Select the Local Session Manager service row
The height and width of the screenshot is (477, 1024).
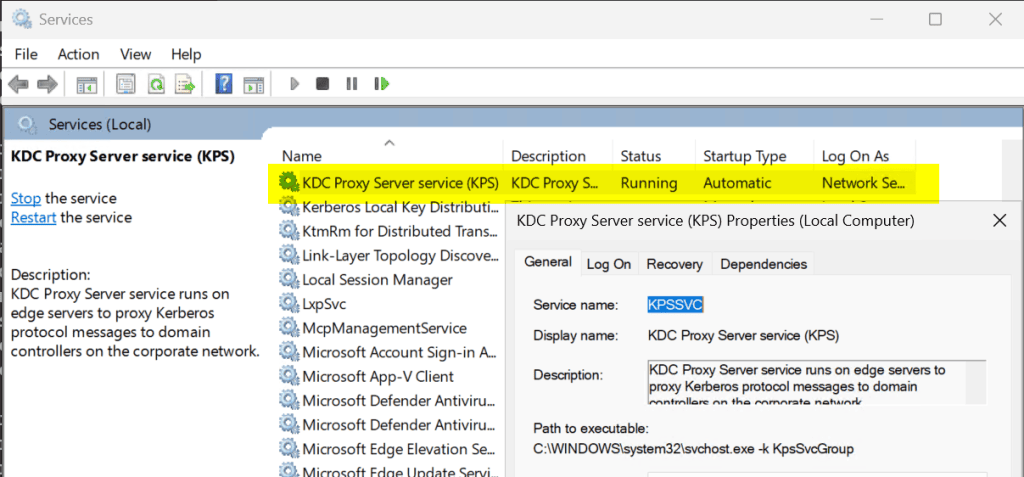[x=377, y=280]
